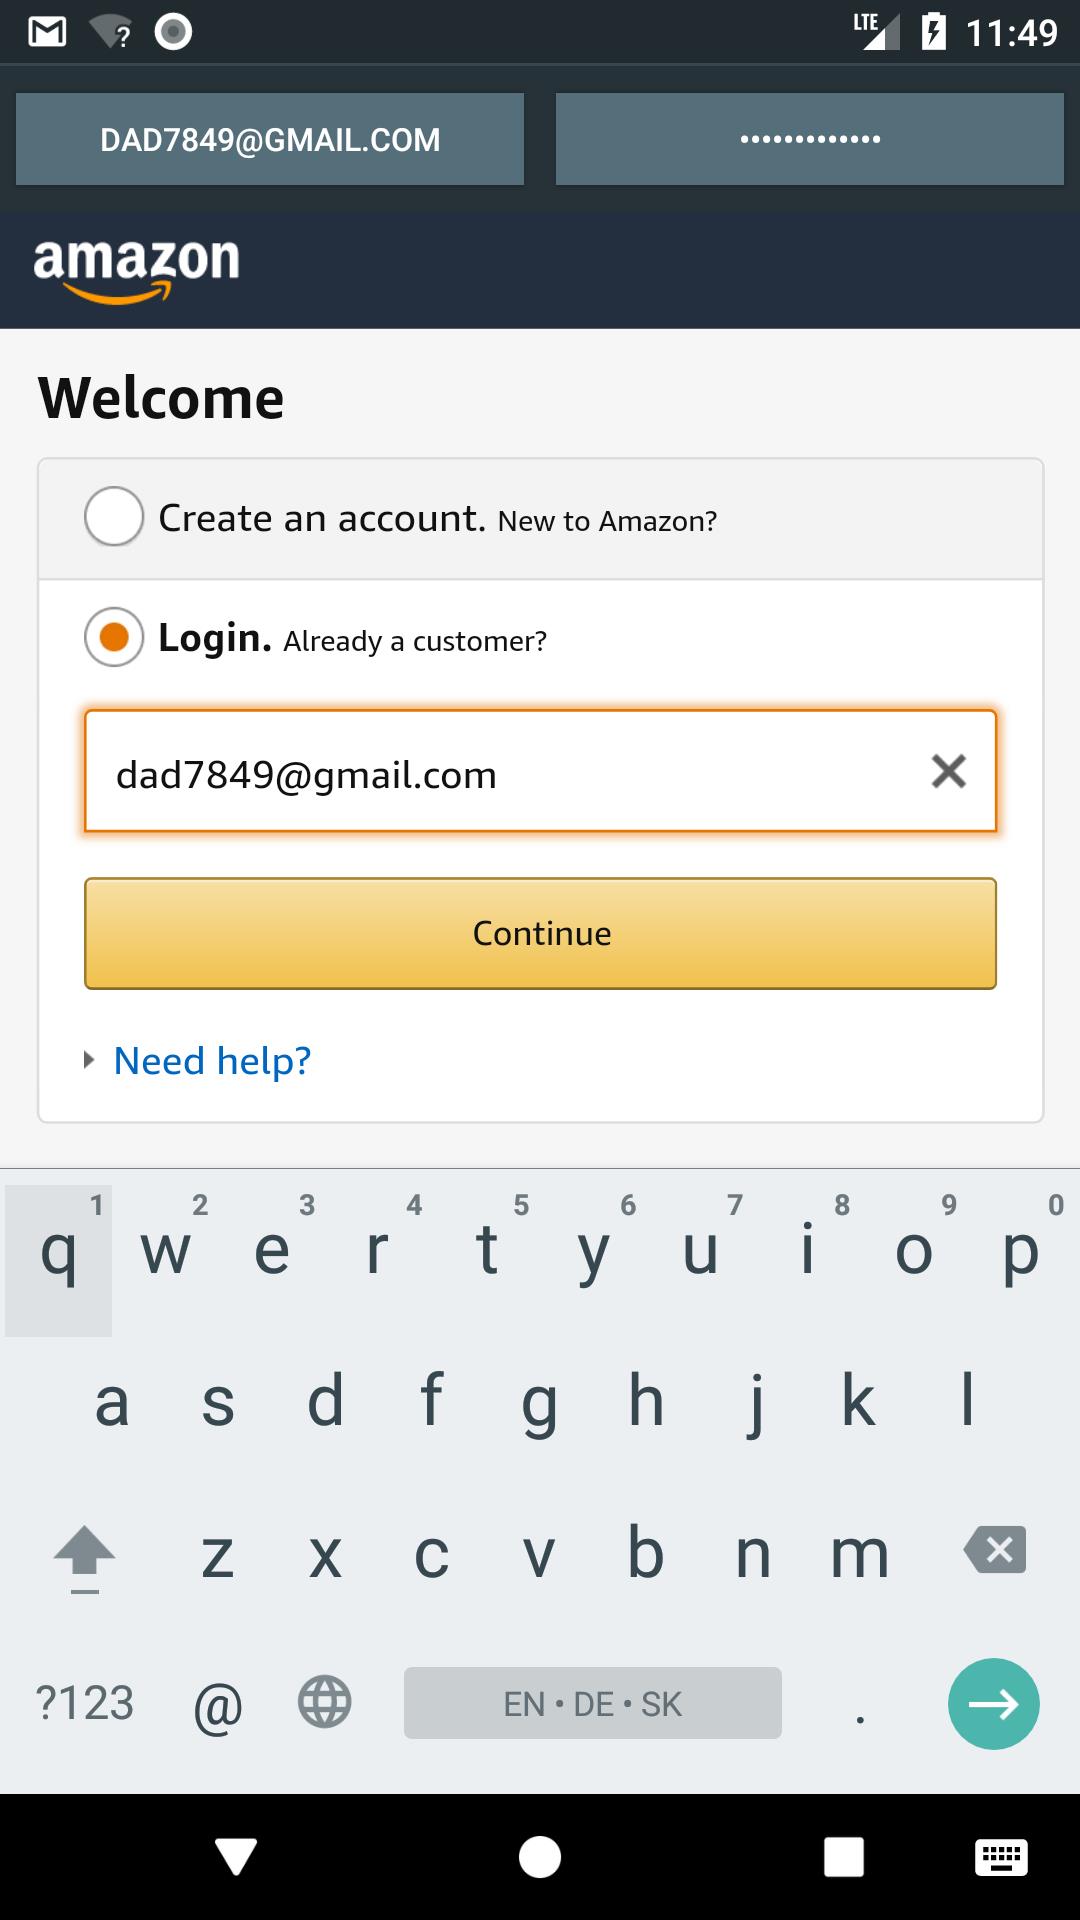Image resolution: width=1080 pixels, height=1920 pixels.
Task: Clear the email field with the X icon
Action: pyautogui.click(x=948, y=771)
